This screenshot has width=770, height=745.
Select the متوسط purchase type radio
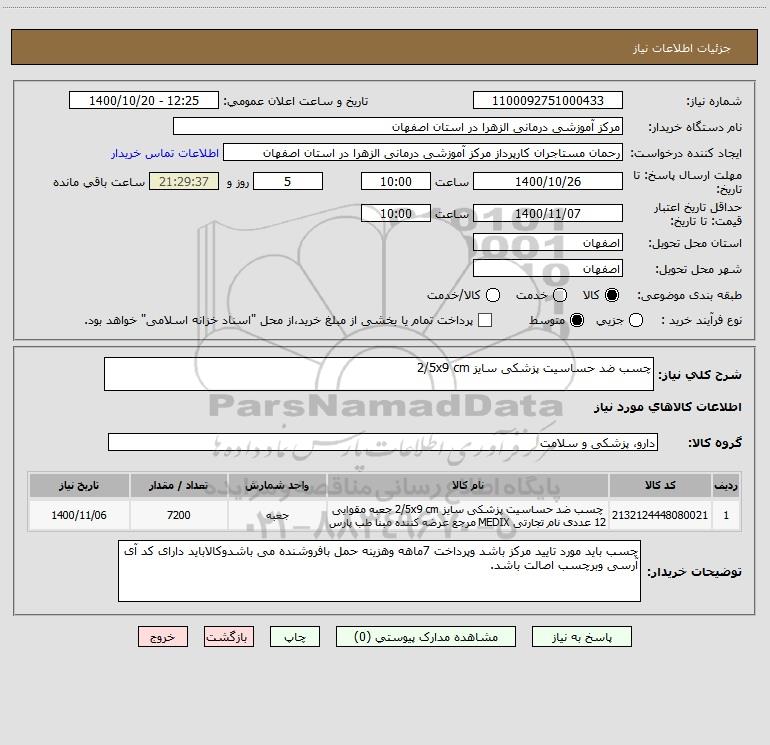pos(577,321)
